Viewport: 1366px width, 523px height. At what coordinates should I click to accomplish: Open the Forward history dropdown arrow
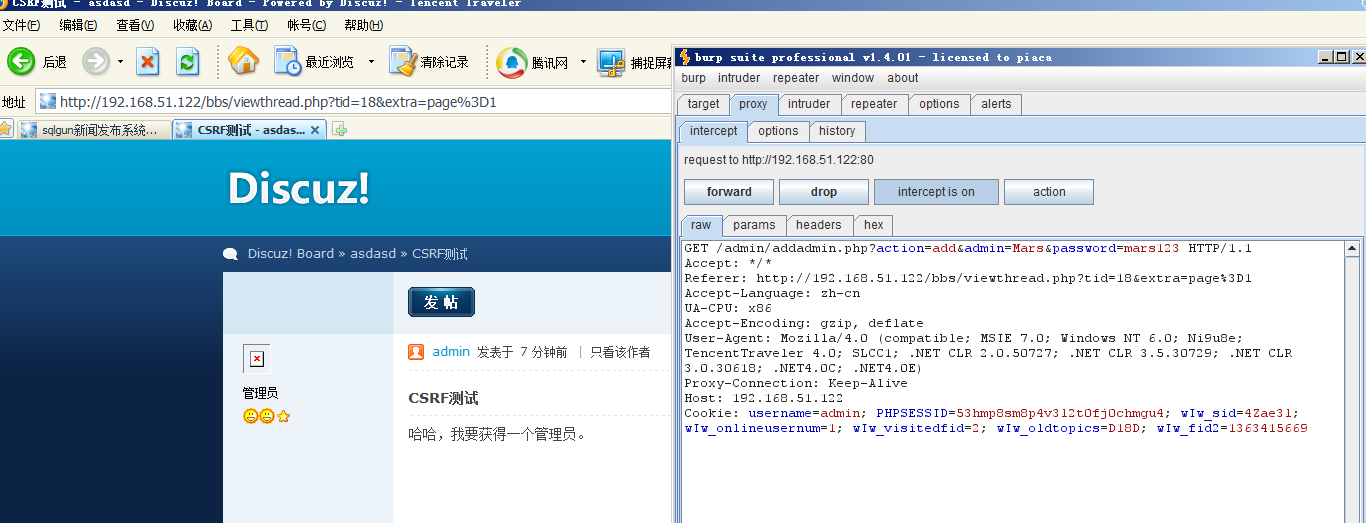(x=120, y=62)
